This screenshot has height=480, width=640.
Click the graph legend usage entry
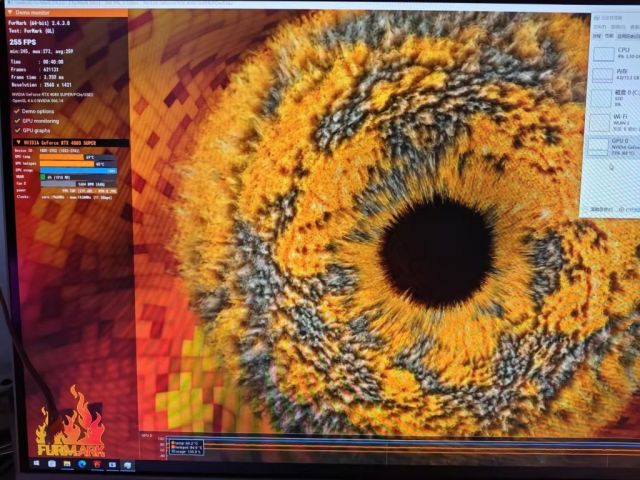[186, 452]
